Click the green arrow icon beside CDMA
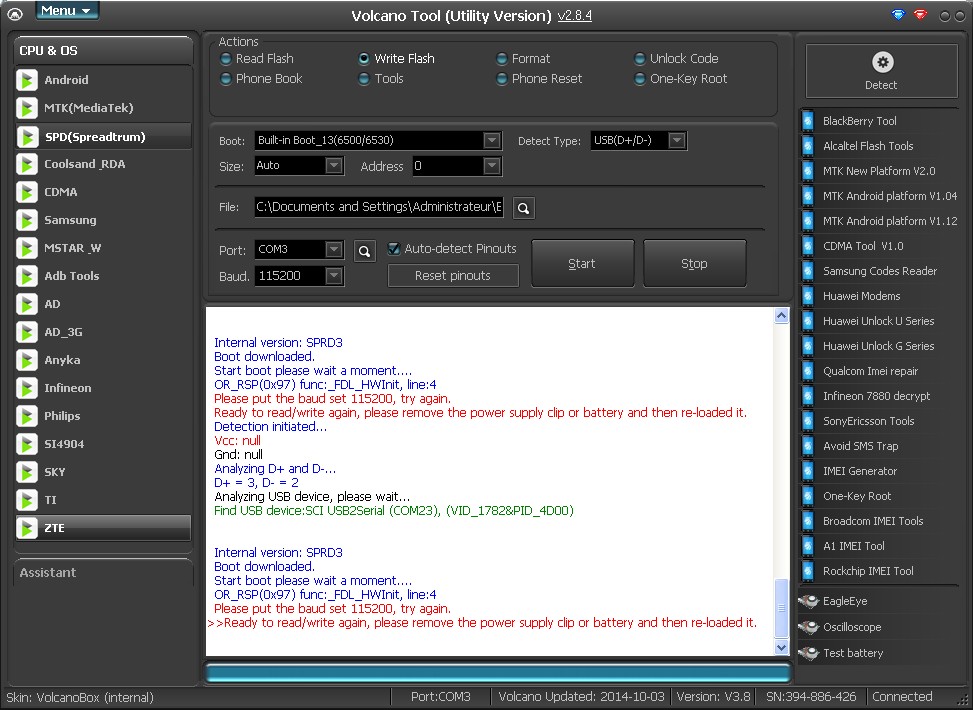This screenshot has width=973, height=710. [27, 192]
